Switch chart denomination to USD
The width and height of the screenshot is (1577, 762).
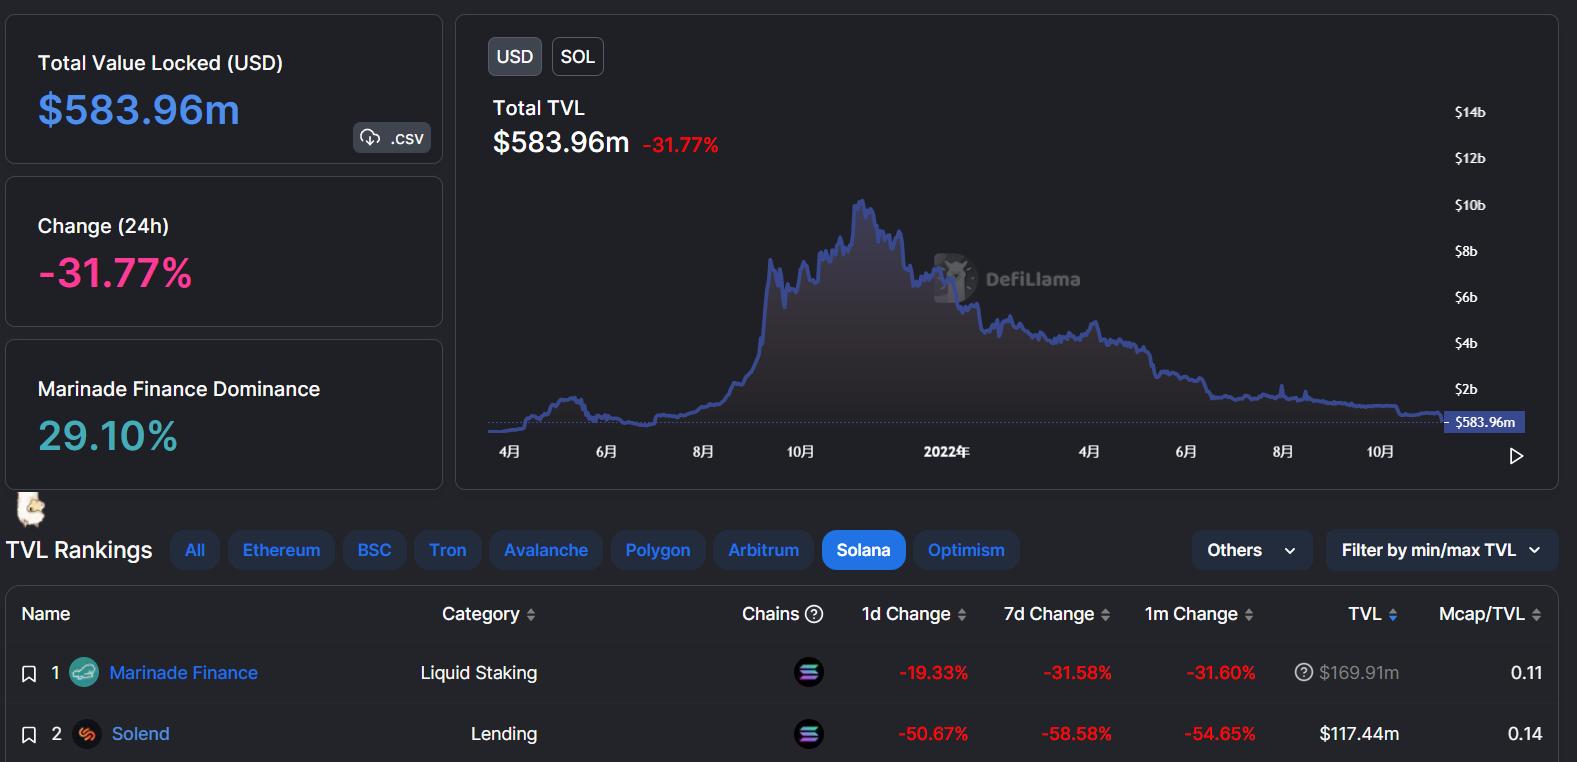pyautogui.click(x=515, y=57)
